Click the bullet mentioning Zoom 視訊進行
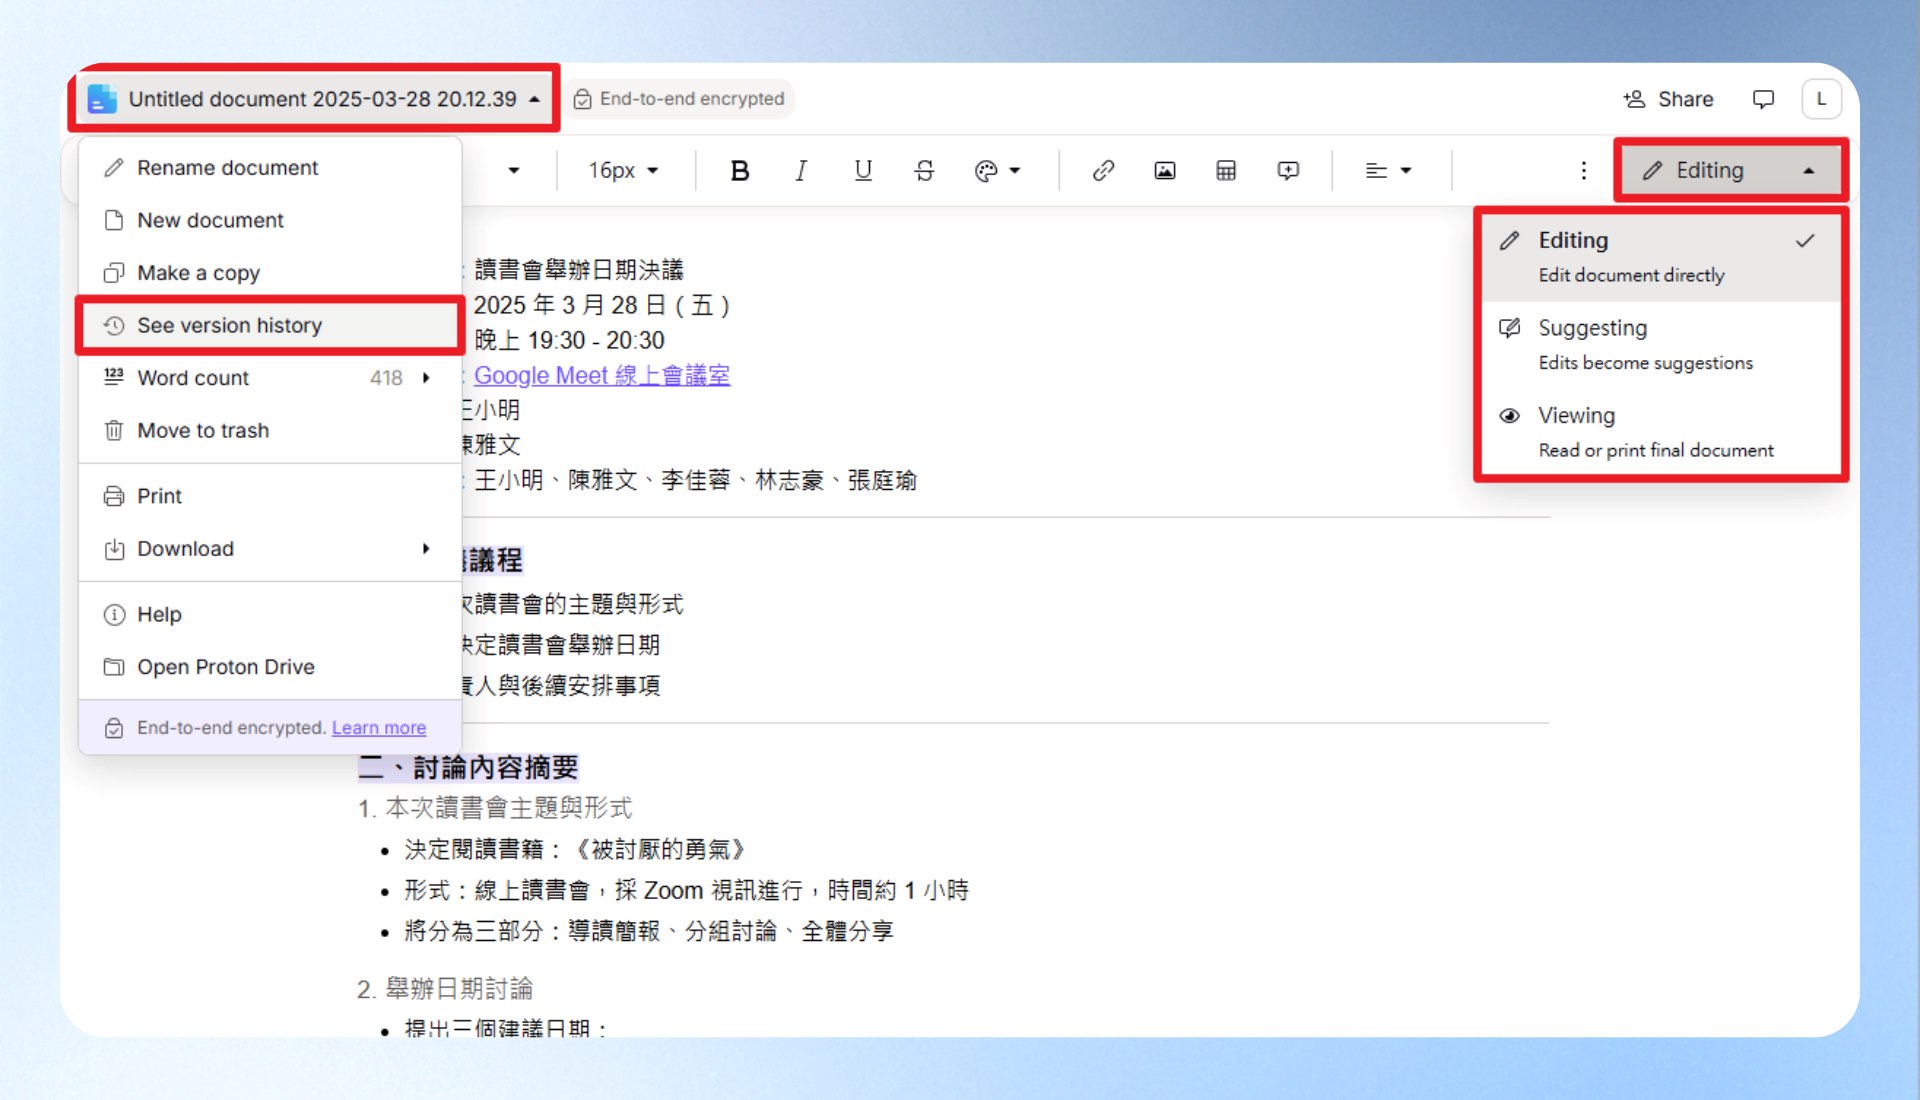Viewport: 1920px width, 1100px height. [x=687, y=891]
